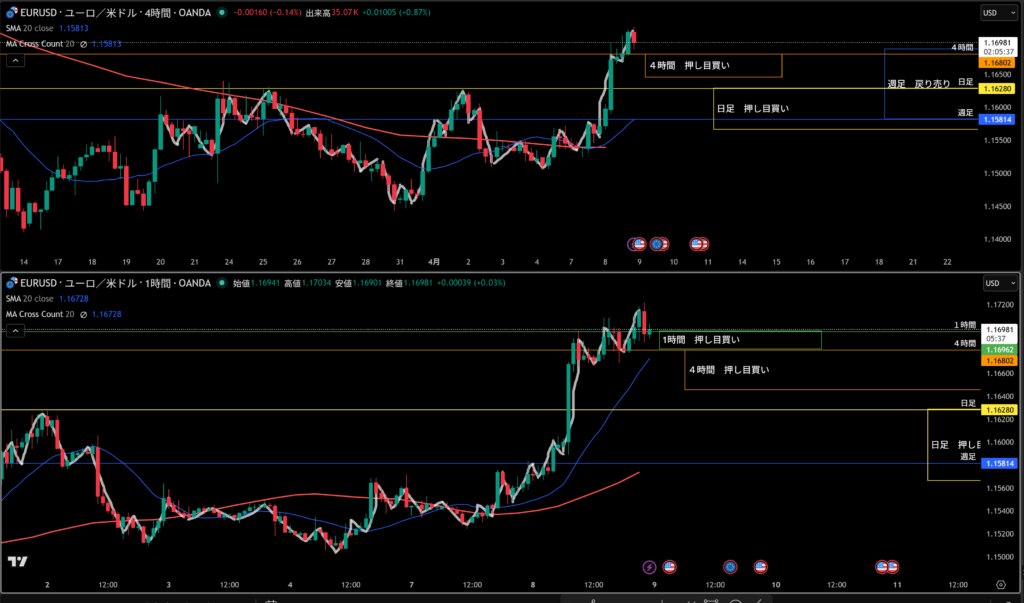
Task: Select the orange 1.16802 price label on the upper chart
Action: 998,62
